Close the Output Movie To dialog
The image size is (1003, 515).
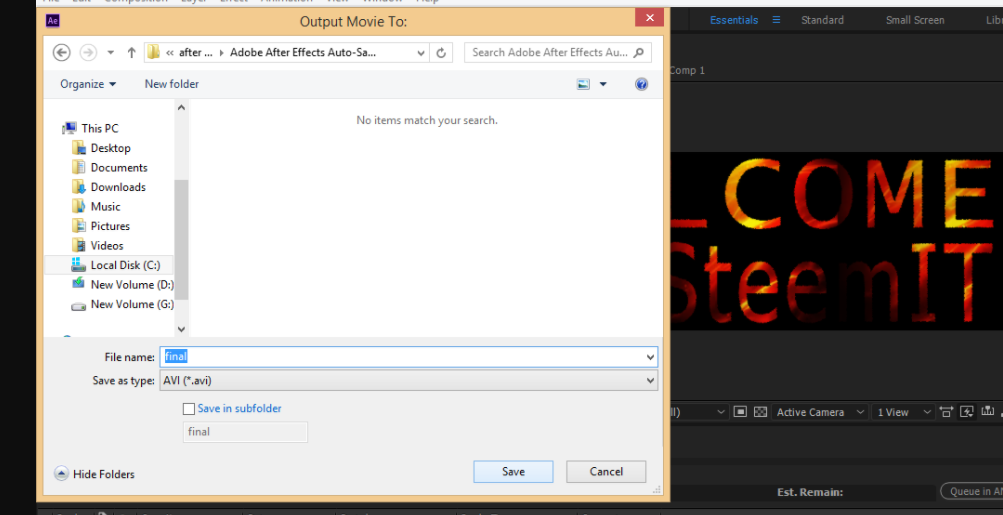pyautogui.click(x=649, y=18)
